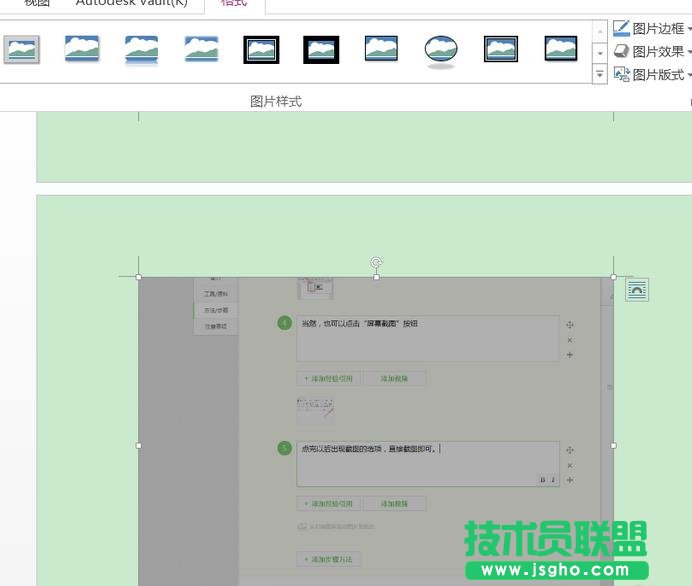Open the 图片版式 dropdown
The image size is (692, 586).
[x=652, y=75]
